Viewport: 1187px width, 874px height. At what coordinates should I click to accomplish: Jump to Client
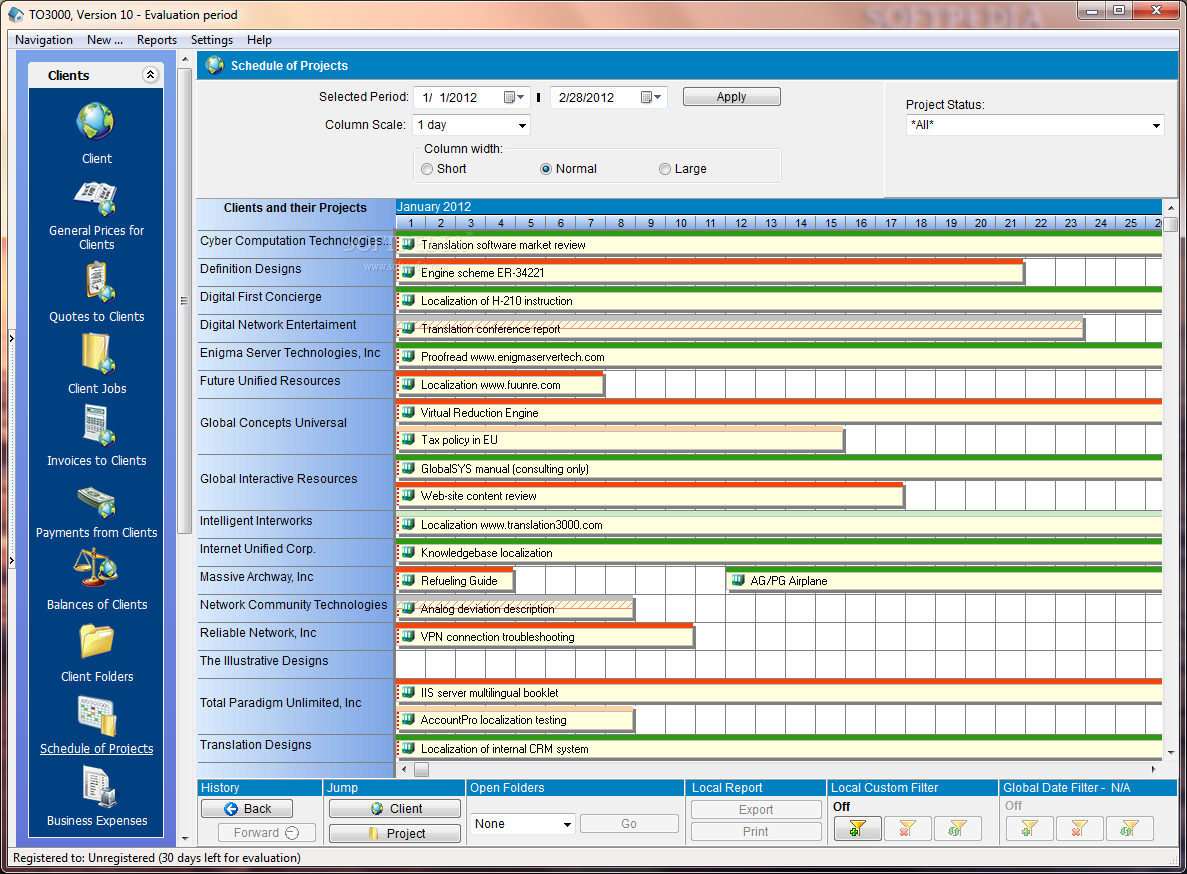point(394,809)
